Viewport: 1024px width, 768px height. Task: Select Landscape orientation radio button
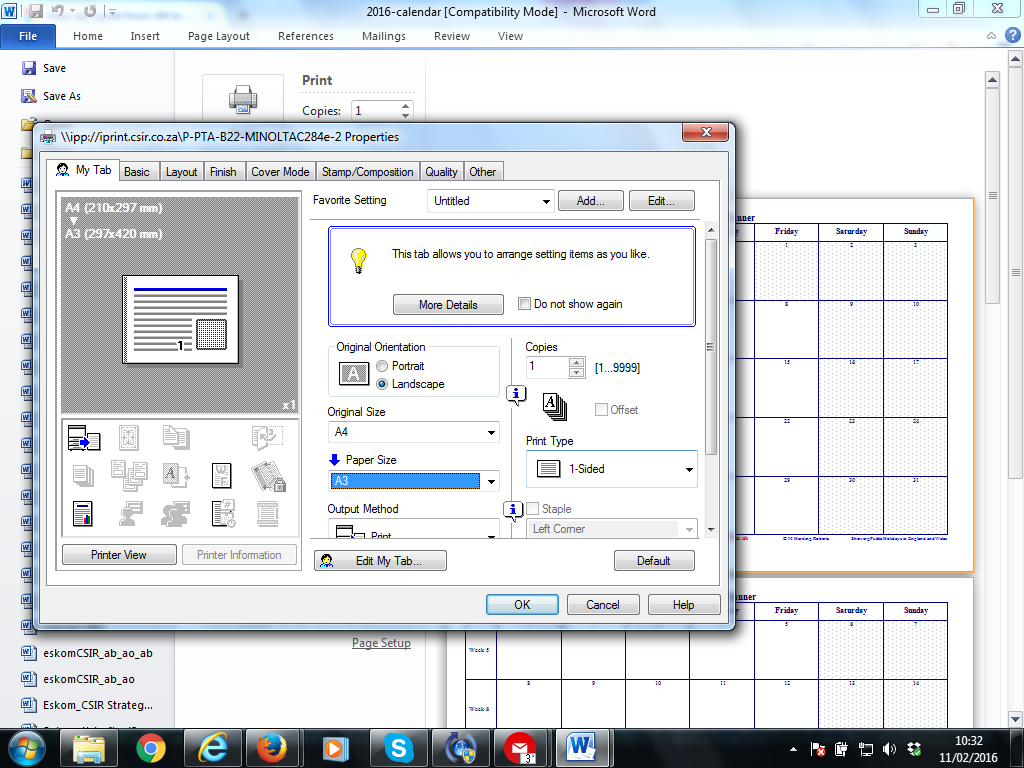(x=382, y=384)
